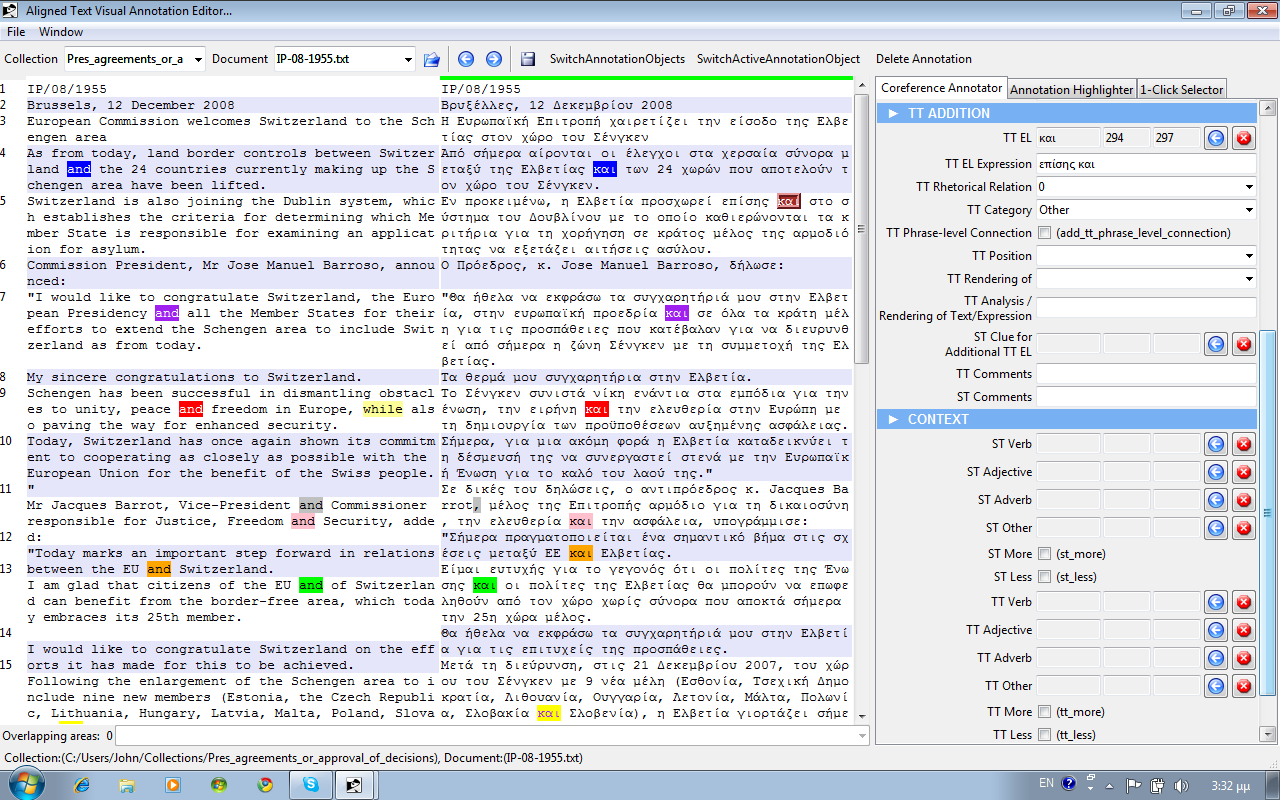
Task: Click blue button for ST Clue row
Action: pyautogui.click(x=1216, y=344)
